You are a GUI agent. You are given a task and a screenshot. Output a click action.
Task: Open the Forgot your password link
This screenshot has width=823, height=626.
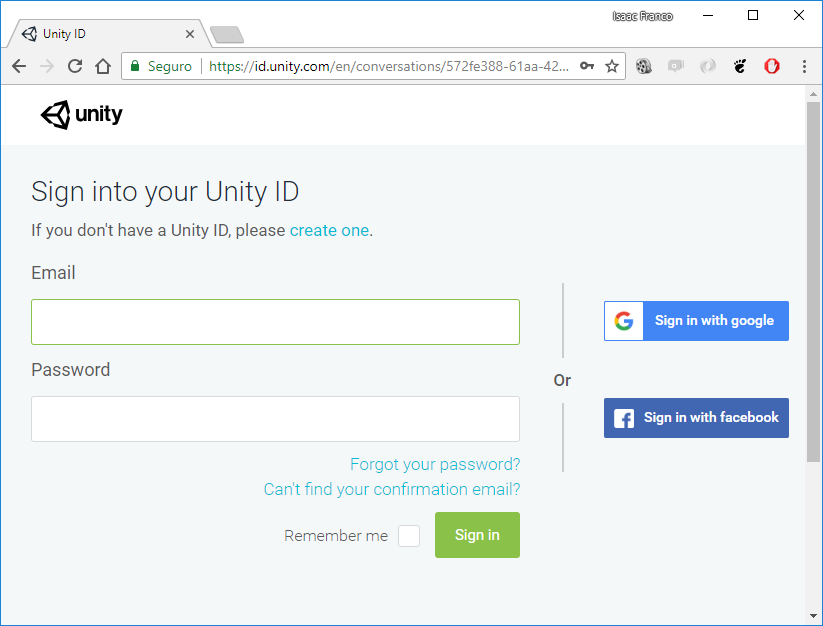[x=435, y=464]
